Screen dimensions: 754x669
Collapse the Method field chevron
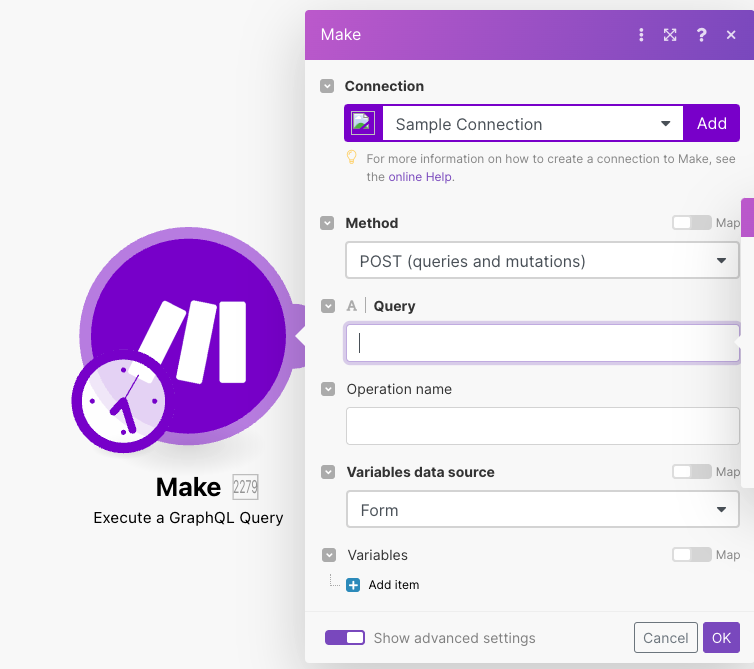coord(327,223)
